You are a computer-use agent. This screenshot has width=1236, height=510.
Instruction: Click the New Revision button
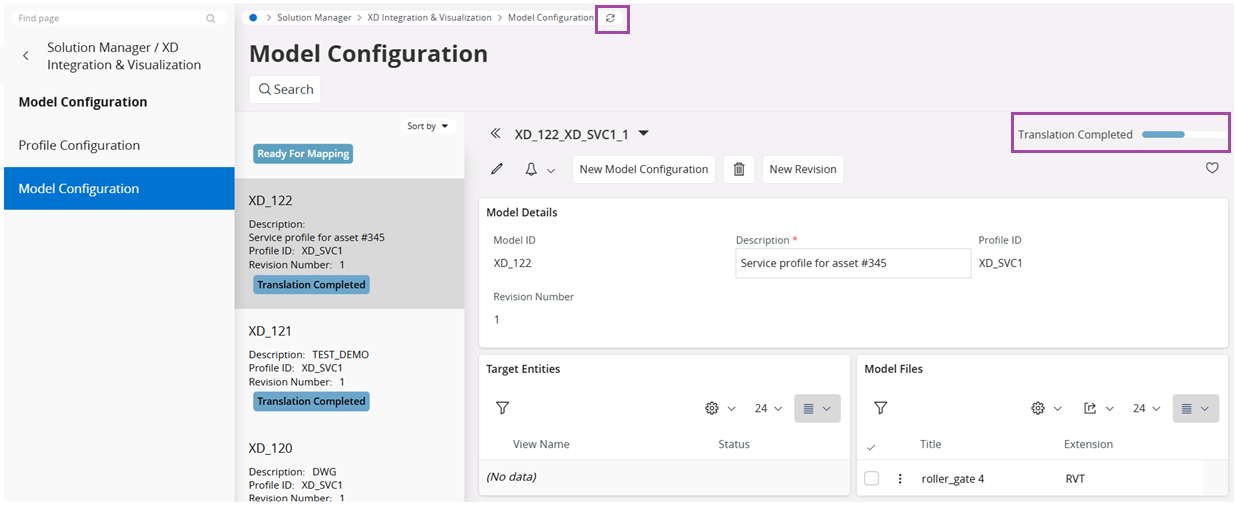(802, 169)
